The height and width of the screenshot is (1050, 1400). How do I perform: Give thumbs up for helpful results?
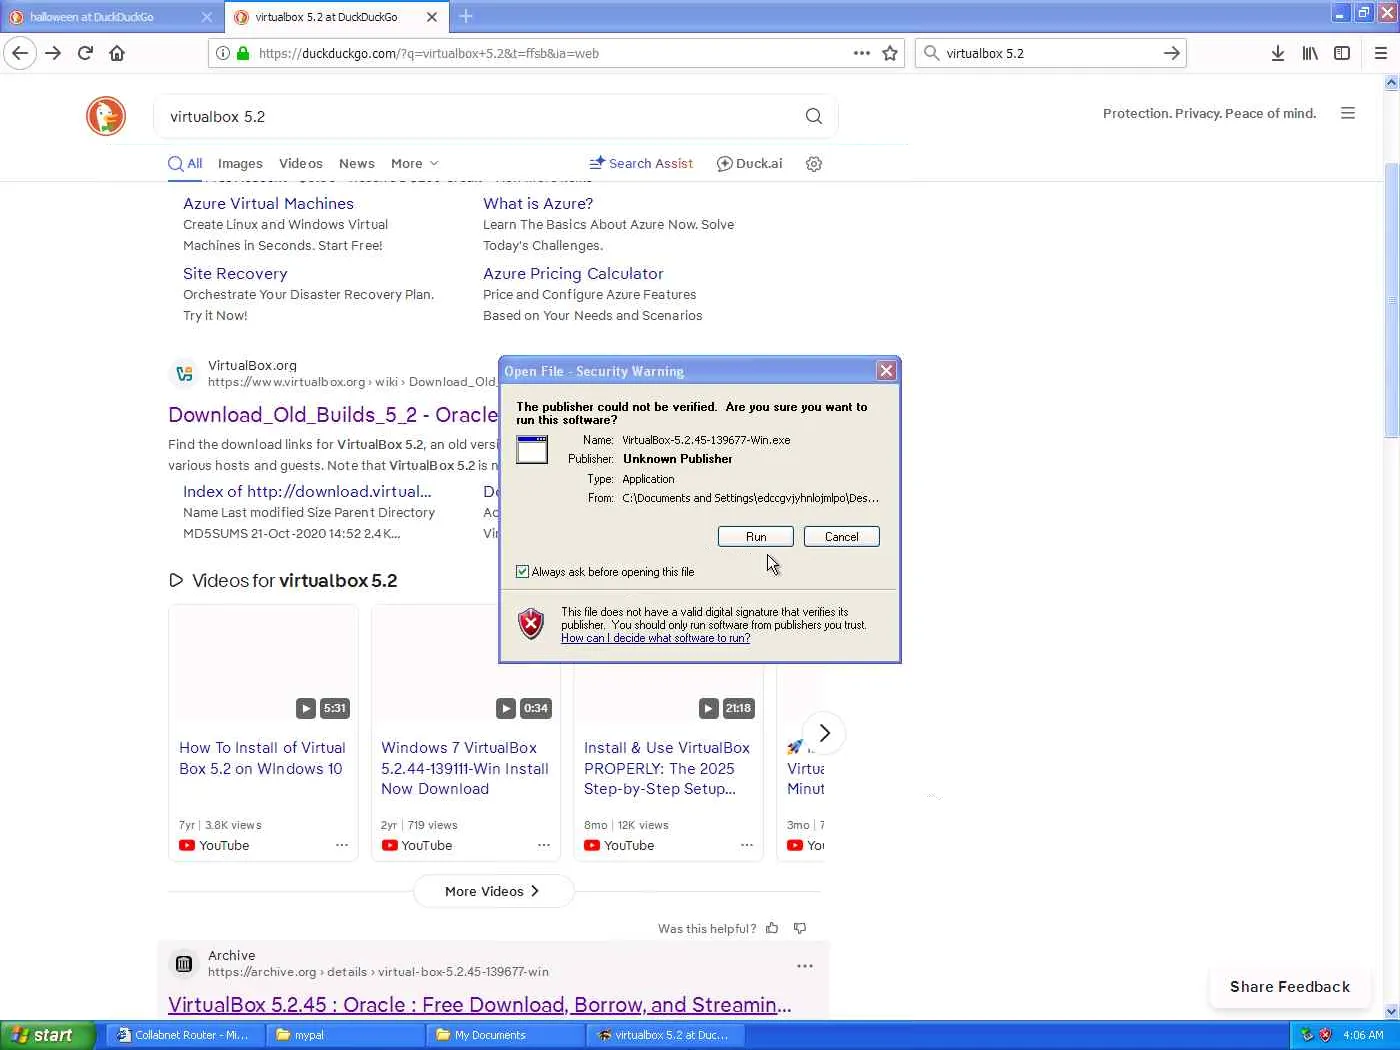[772, 928]
